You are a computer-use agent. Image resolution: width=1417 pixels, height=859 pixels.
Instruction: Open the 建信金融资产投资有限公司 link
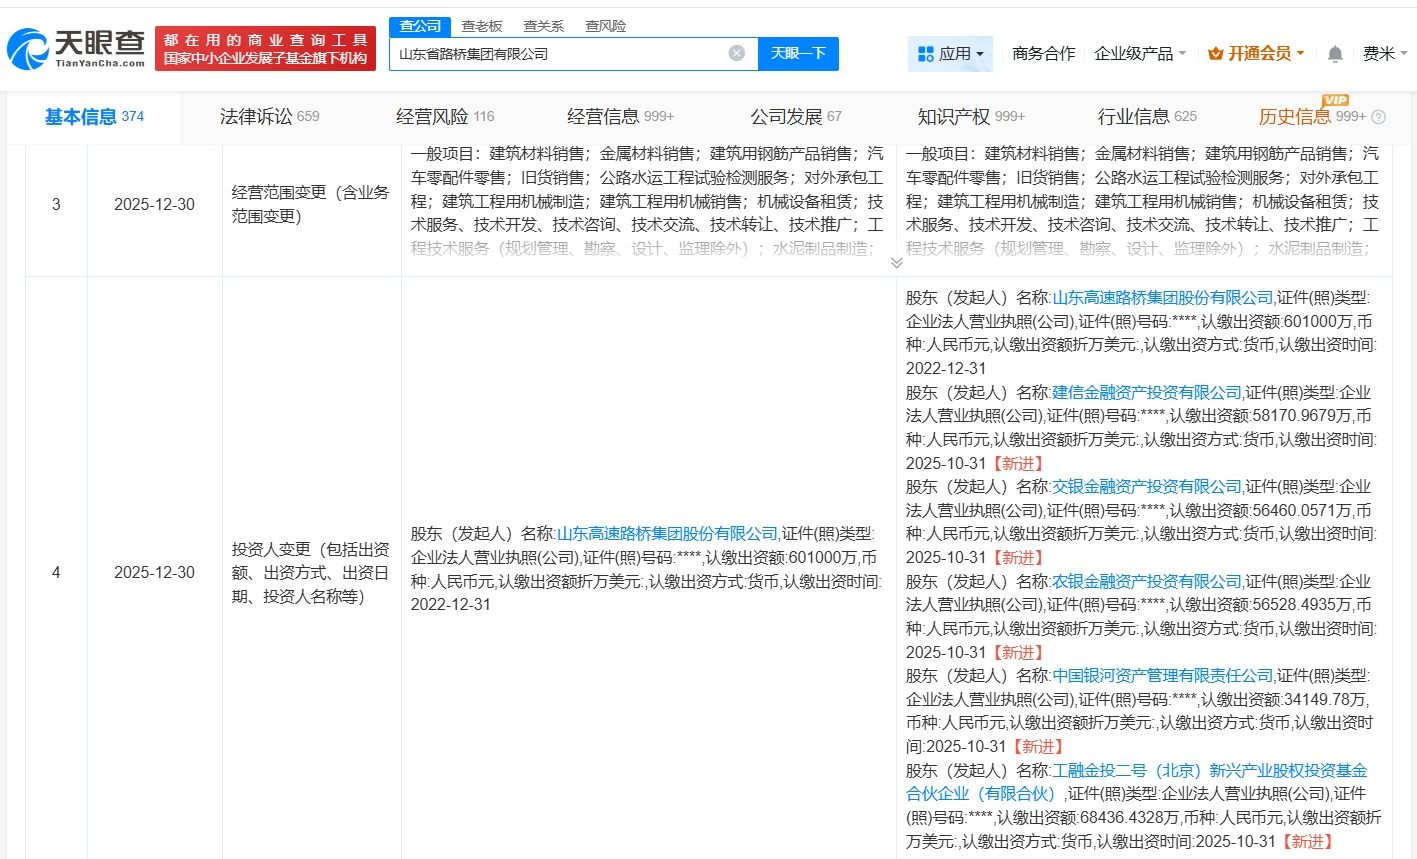point(1146,392)
